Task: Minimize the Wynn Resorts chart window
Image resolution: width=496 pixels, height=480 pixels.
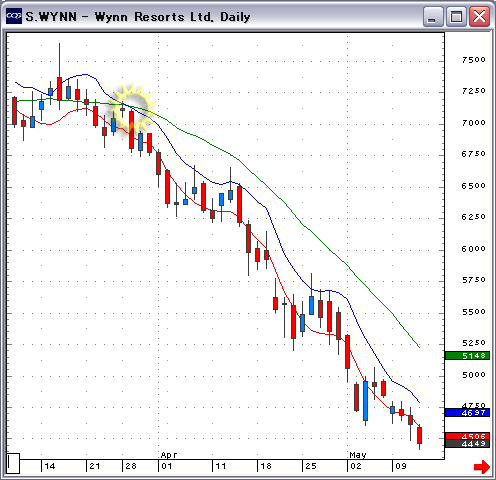Action: click(x=432, y=16)
